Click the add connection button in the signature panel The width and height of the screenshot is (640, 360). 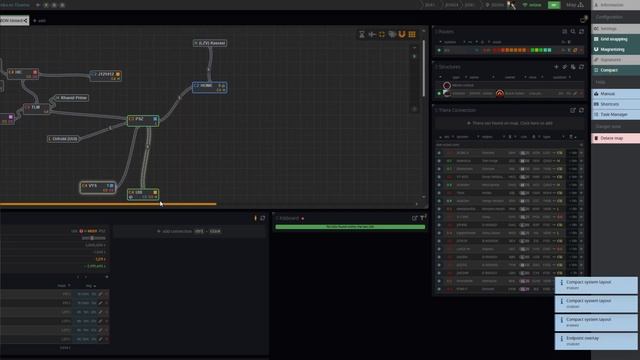(190, 231)
